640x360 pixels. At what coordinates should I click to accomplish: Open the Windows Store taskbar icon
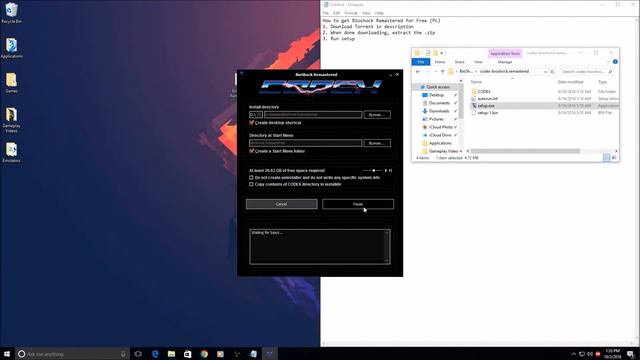pos(187,354)
